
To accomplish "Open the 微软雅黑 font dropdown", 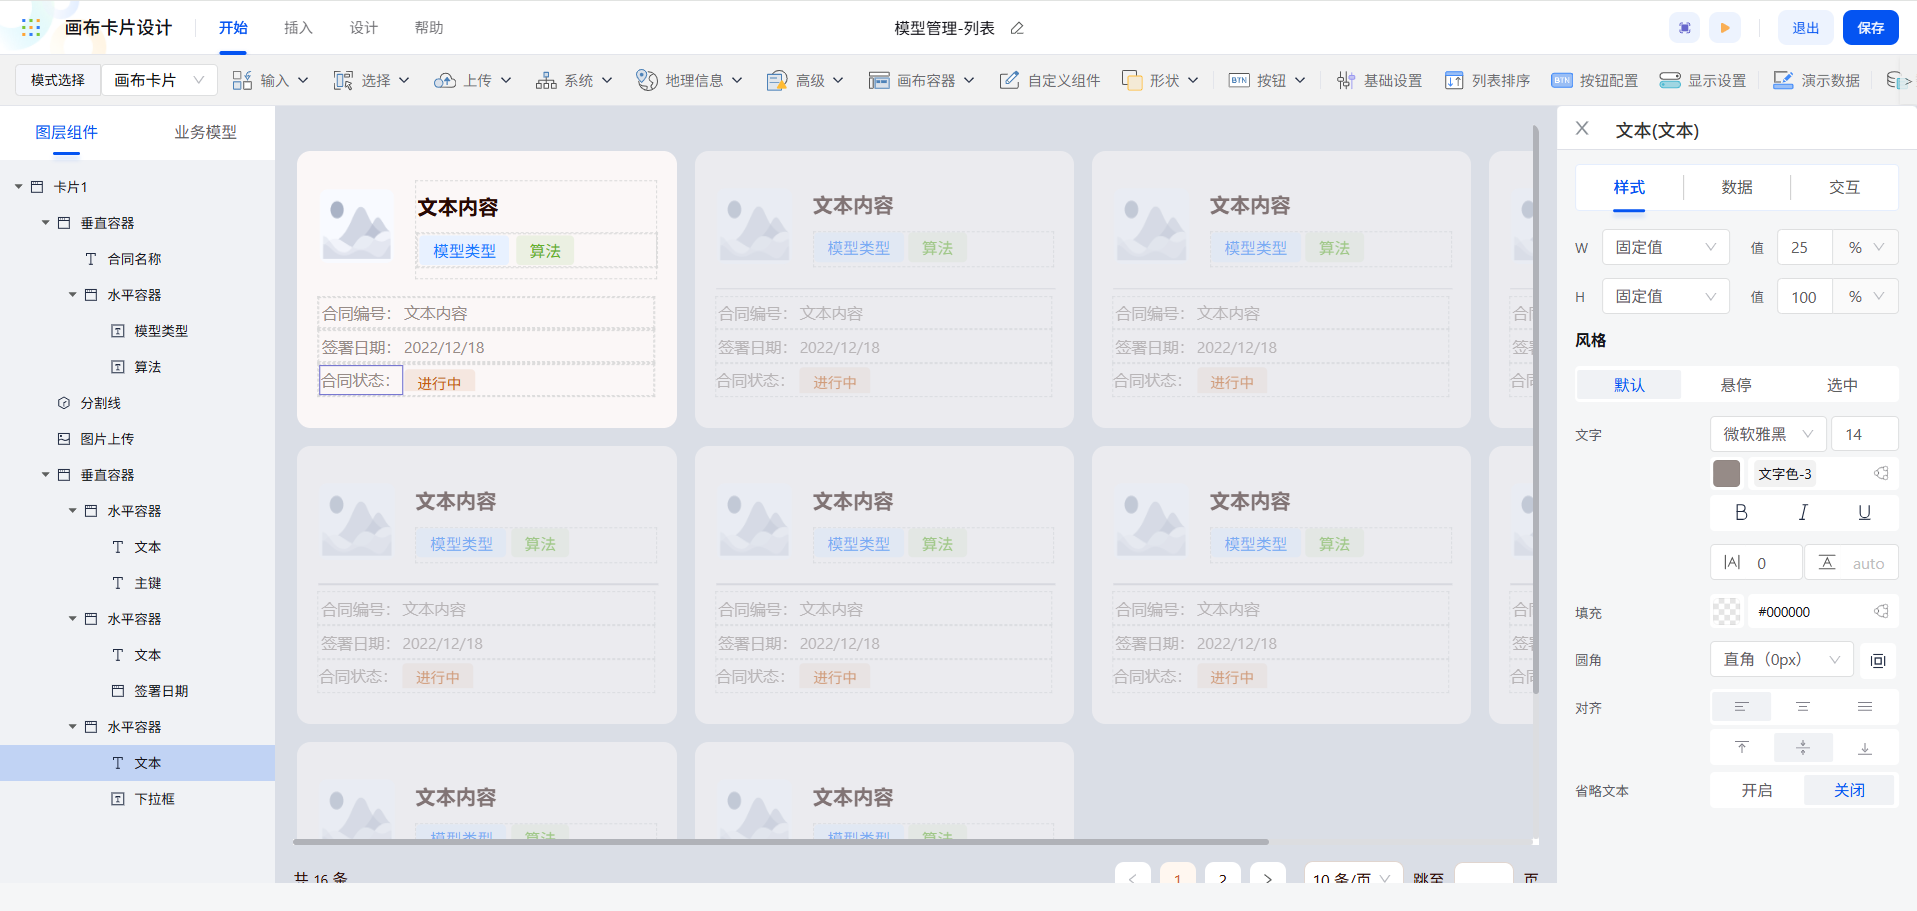I will click(1766, 433).
